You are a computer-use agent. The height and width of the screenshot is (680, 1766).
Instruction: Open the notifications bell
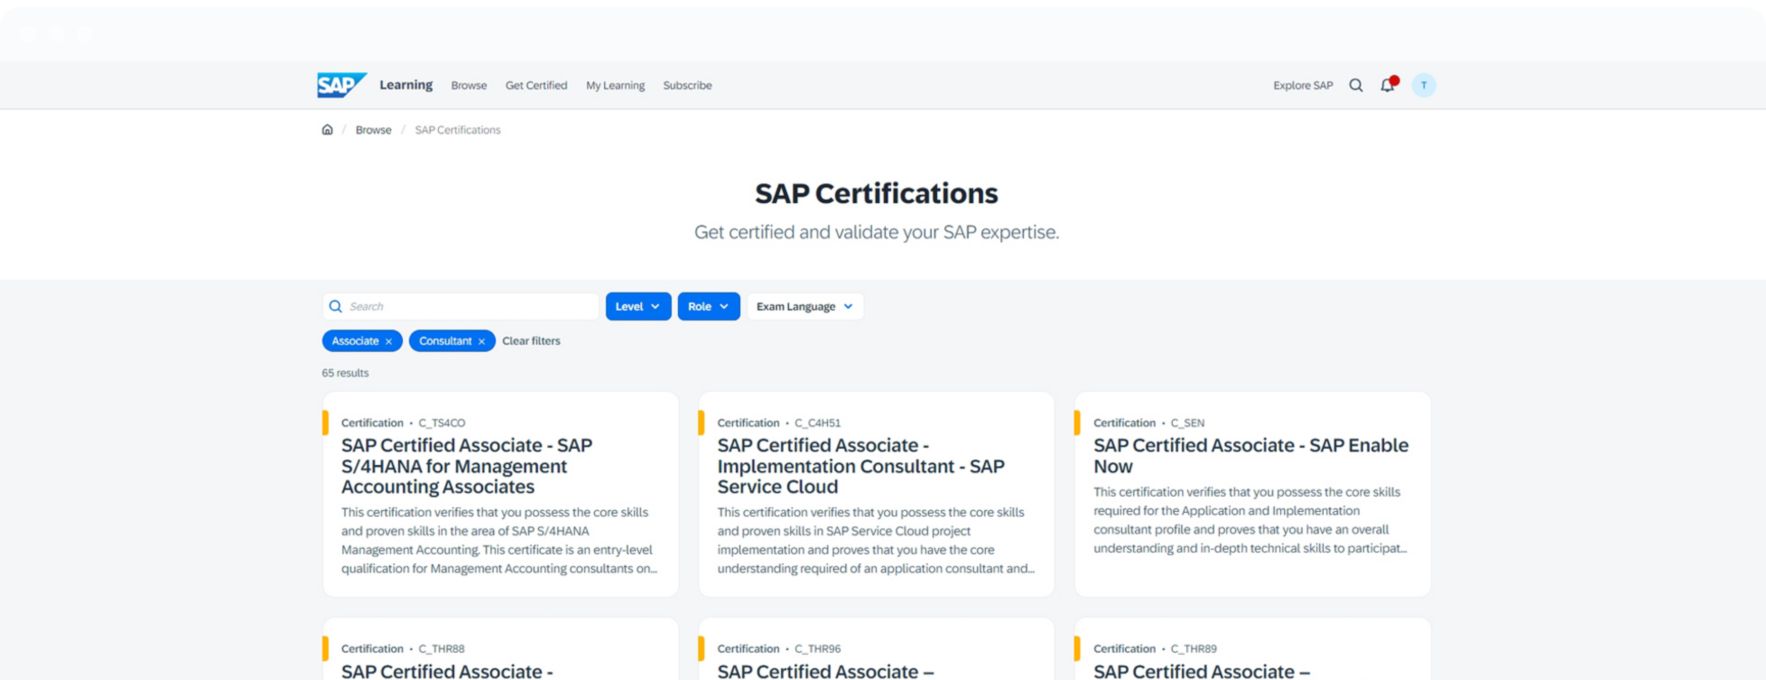tap(1387, 85)
